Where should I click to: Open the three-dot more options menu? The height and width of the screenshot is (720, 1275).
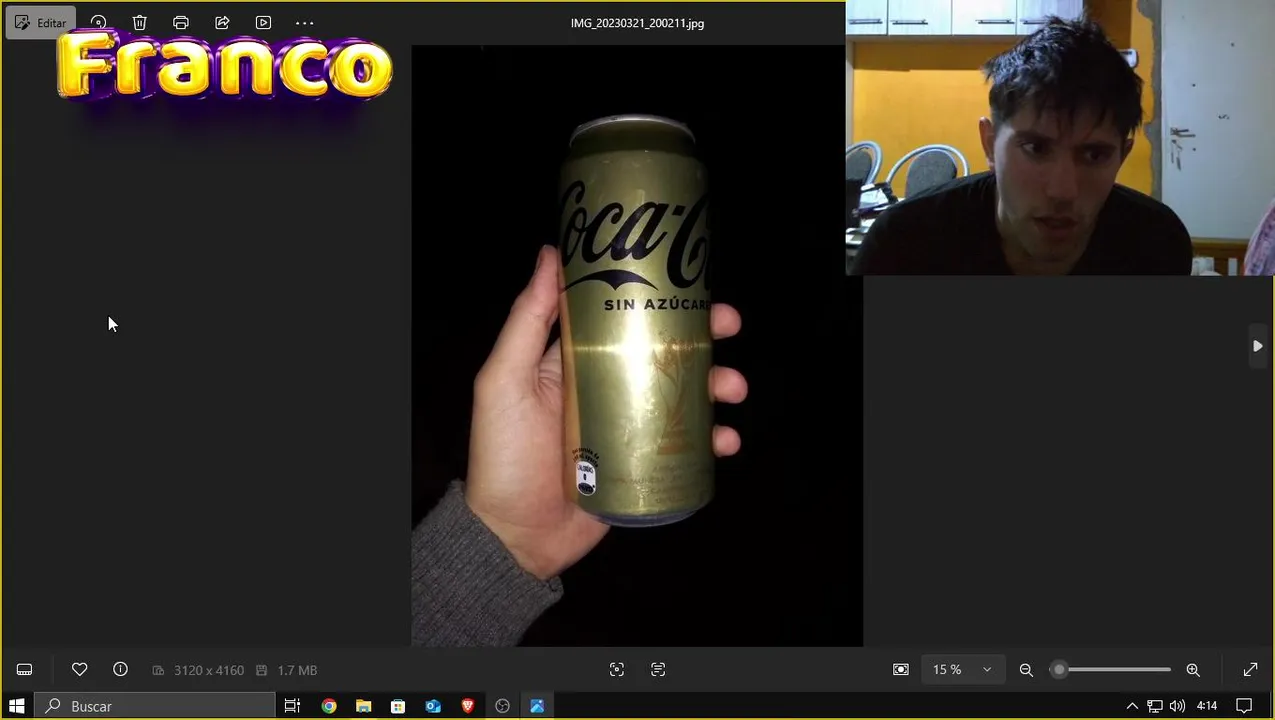point(305,22)
